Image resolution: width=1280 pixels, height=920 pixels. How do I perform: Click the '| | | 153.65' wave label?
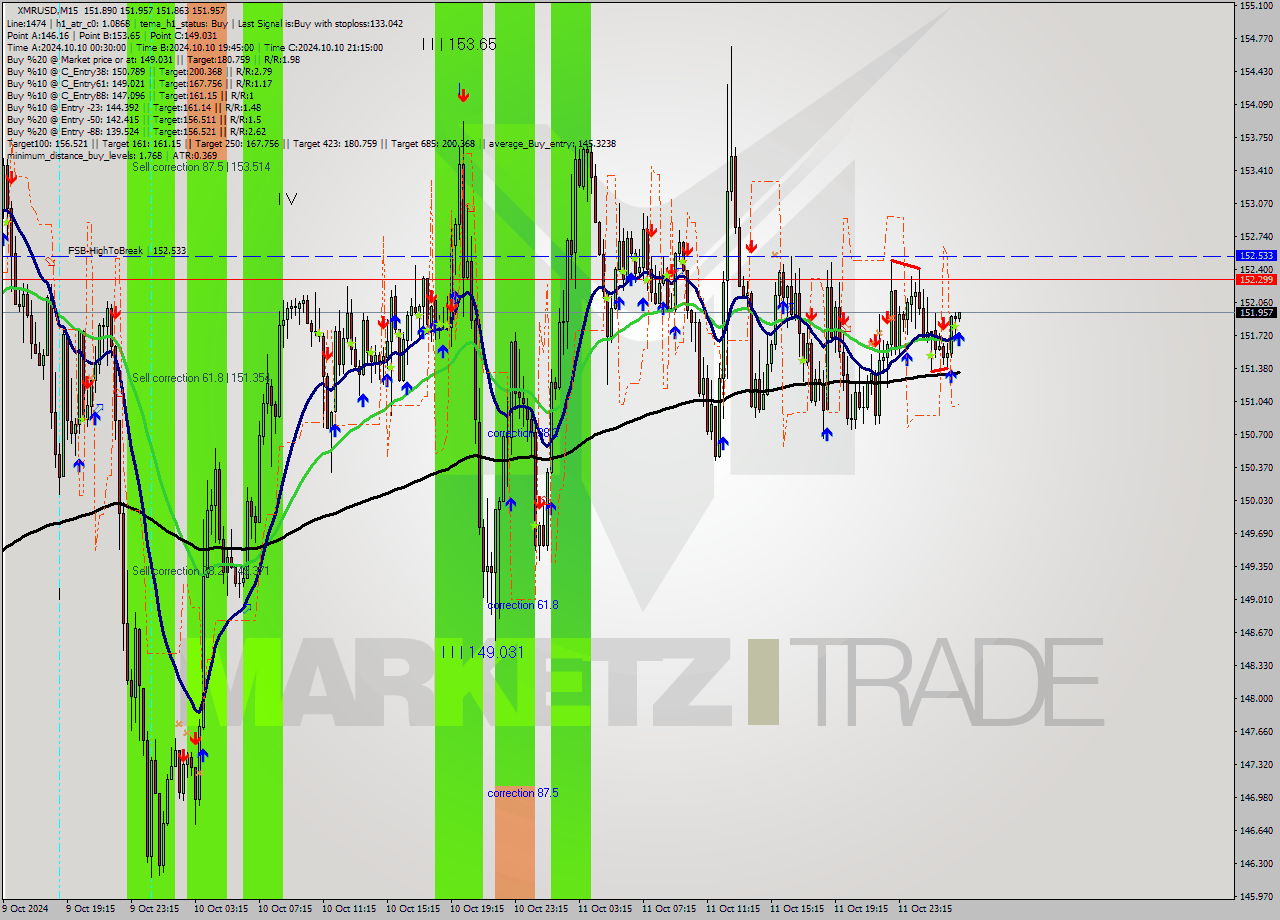pos(459,44)
